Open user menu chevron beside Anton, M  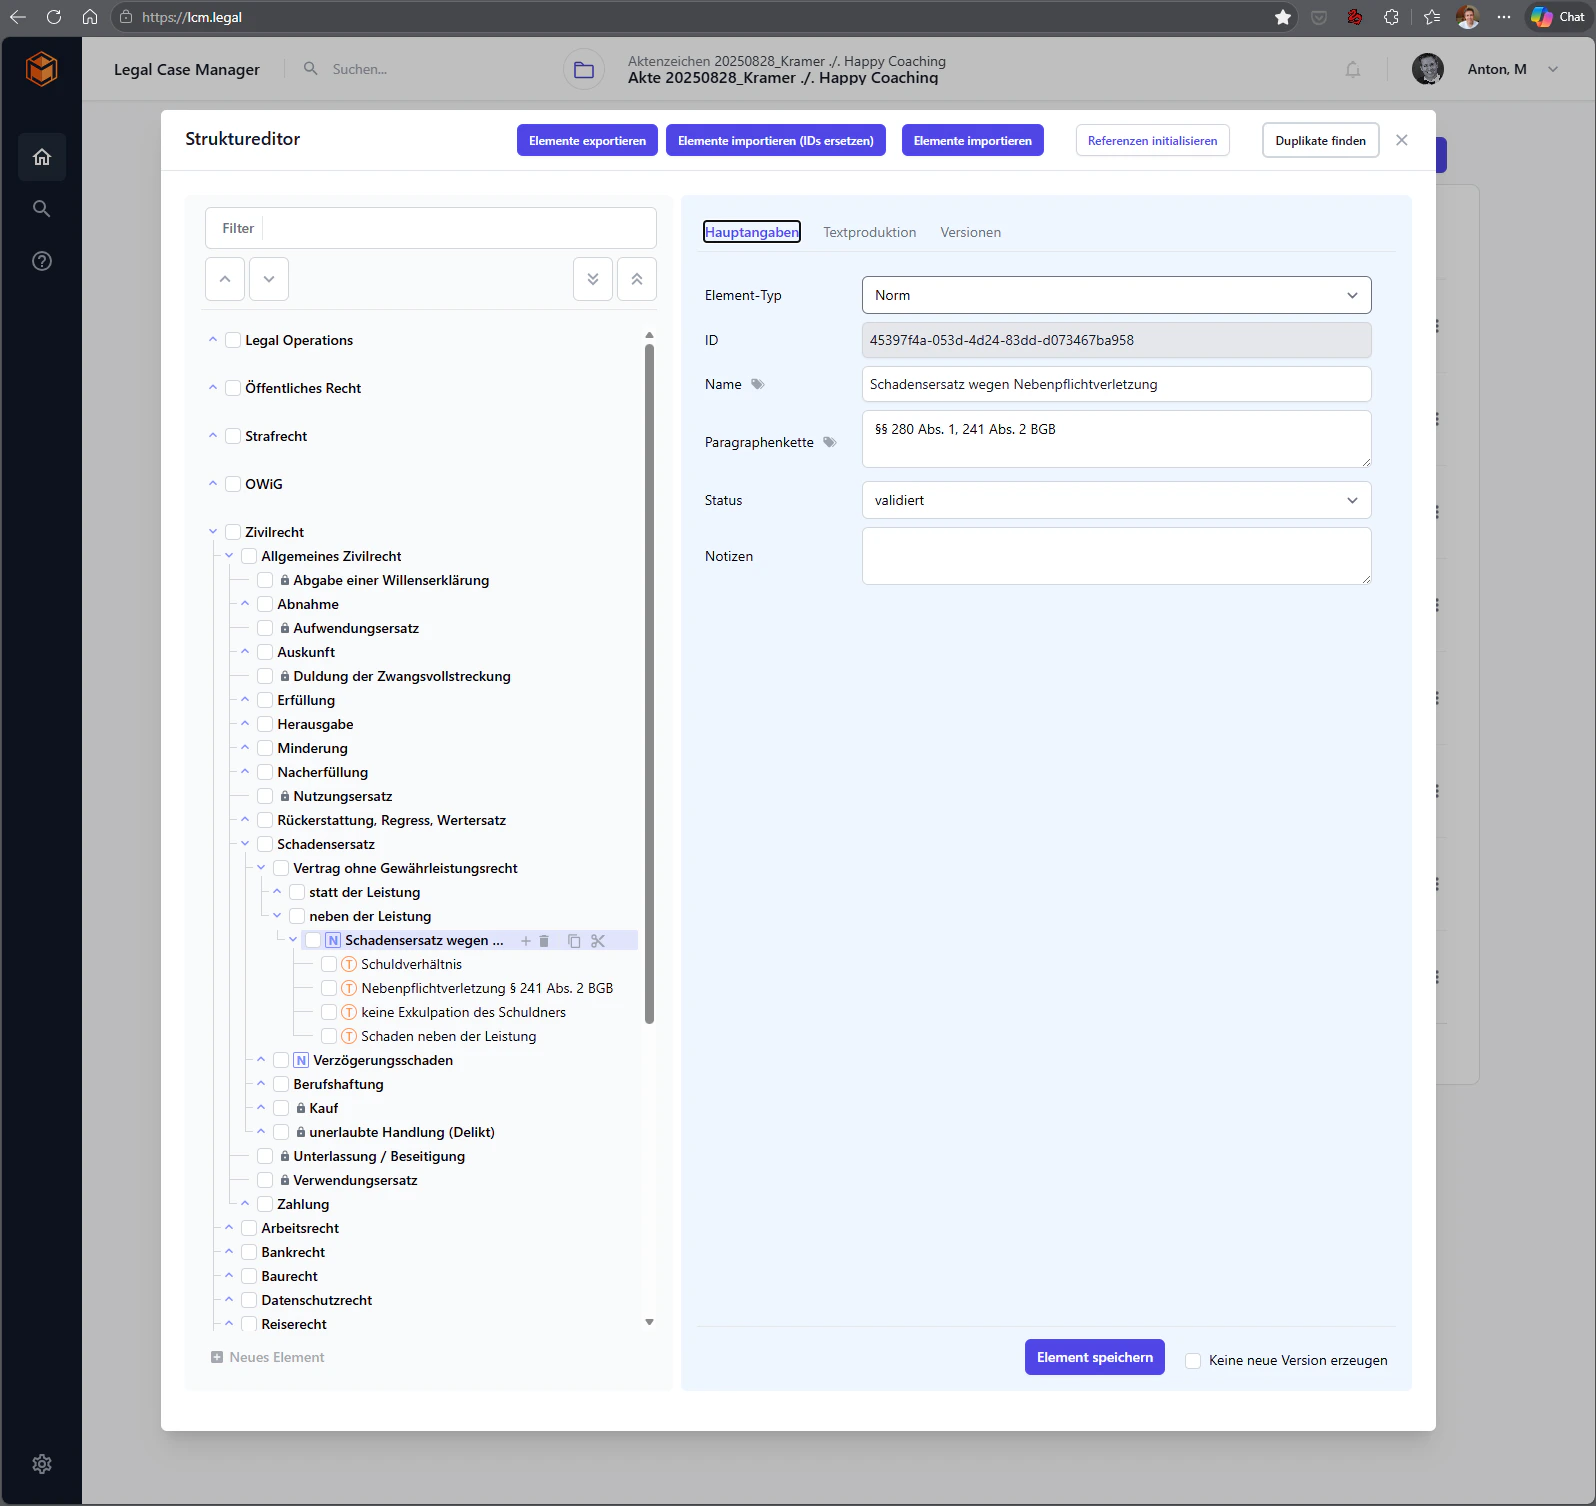[1553, 69]
